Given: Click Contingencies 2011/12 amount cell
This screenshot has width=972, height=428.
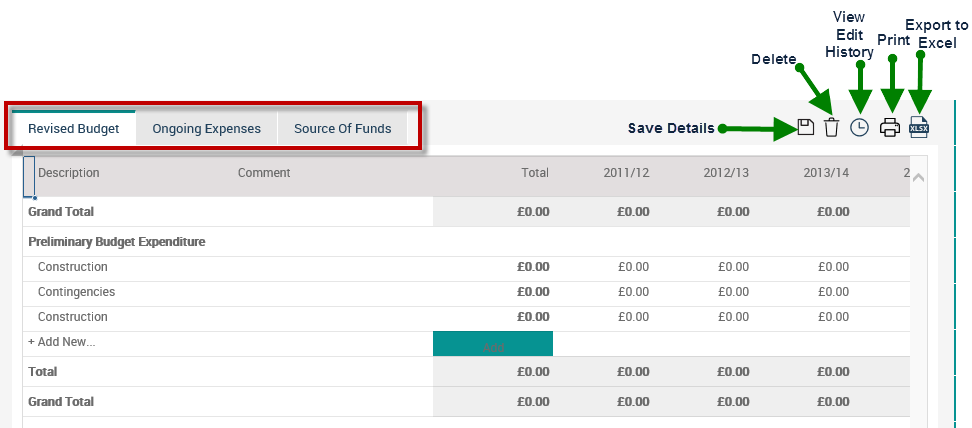Looking at the screenshot, I should point(634,292).
